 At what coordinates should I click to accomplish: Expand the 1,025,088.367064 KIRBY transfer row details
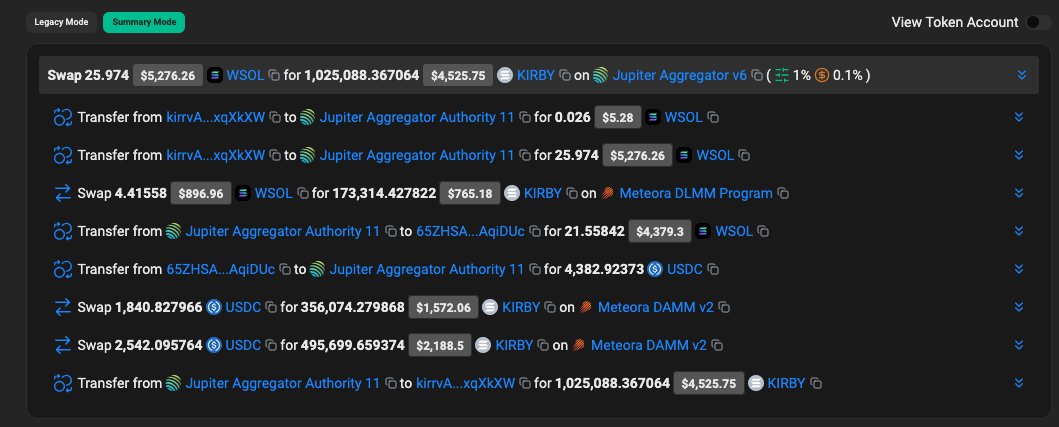pos(1019,383)
